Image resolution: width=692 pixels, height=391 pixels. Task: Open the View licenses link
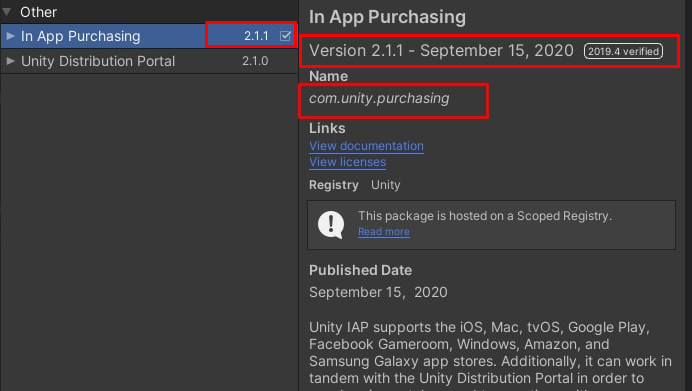347,162
